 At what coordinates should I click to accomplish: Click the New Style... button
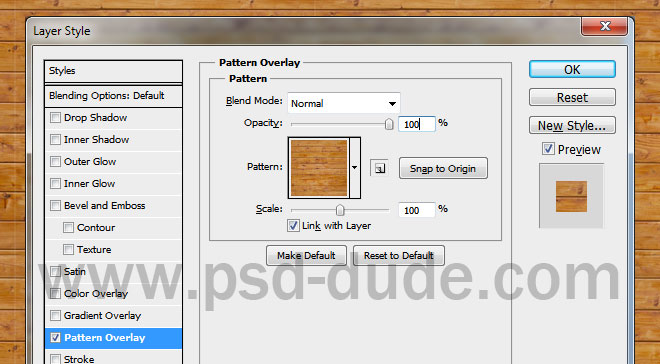point(572,125)
